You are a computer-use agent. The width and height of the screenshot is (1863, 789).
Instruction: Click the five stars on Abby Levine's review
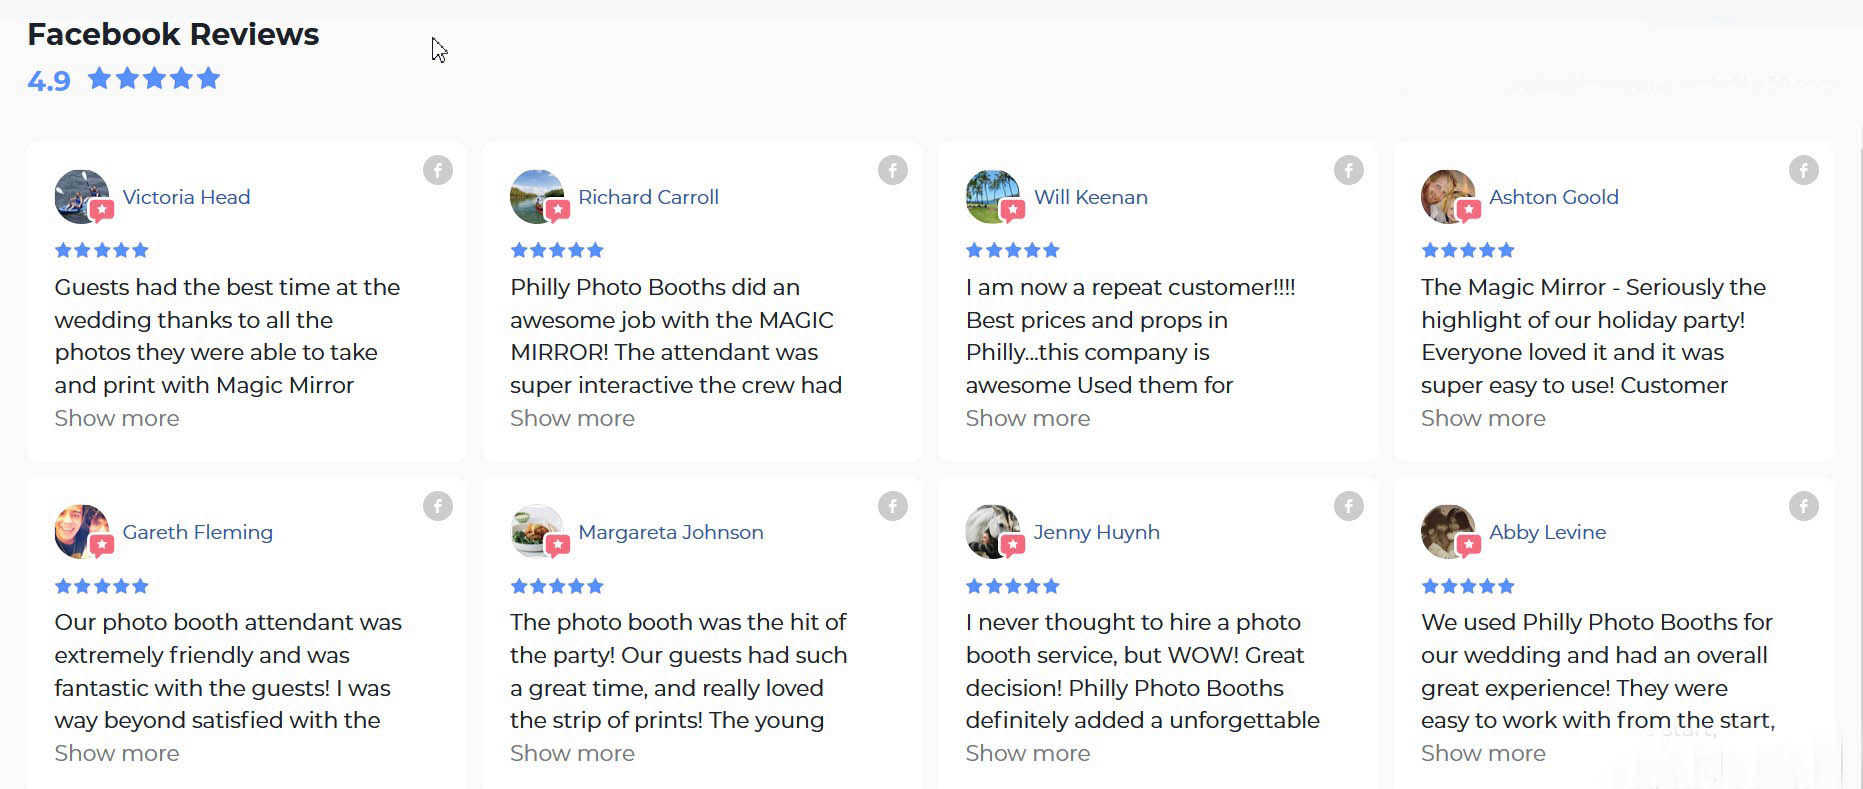click(x=1467, y=586)
